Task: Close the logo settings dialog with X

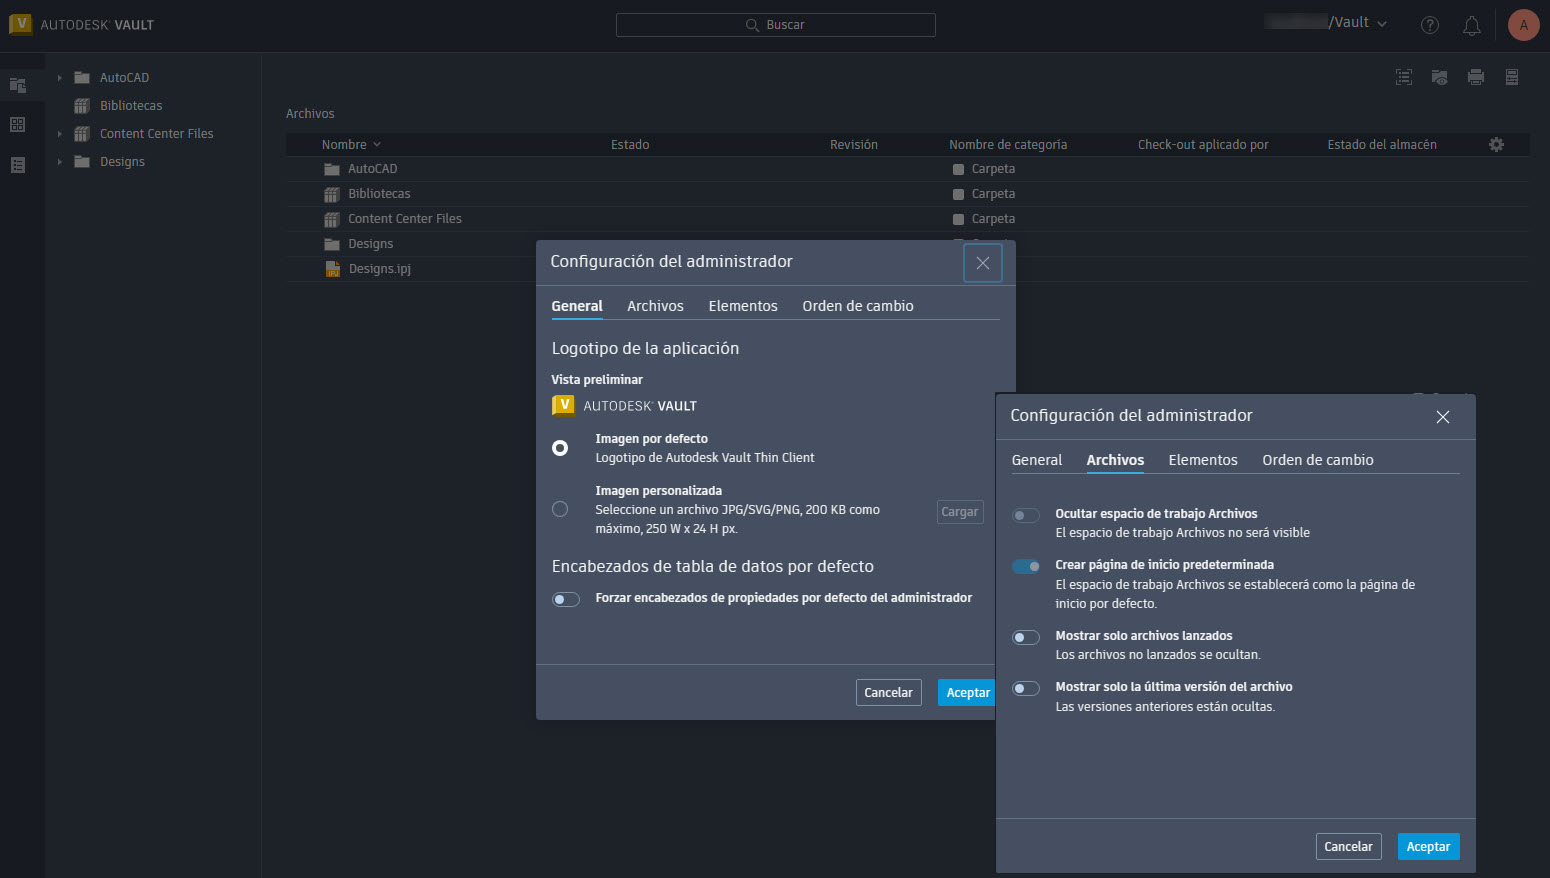Action: (x=983, y=263)
